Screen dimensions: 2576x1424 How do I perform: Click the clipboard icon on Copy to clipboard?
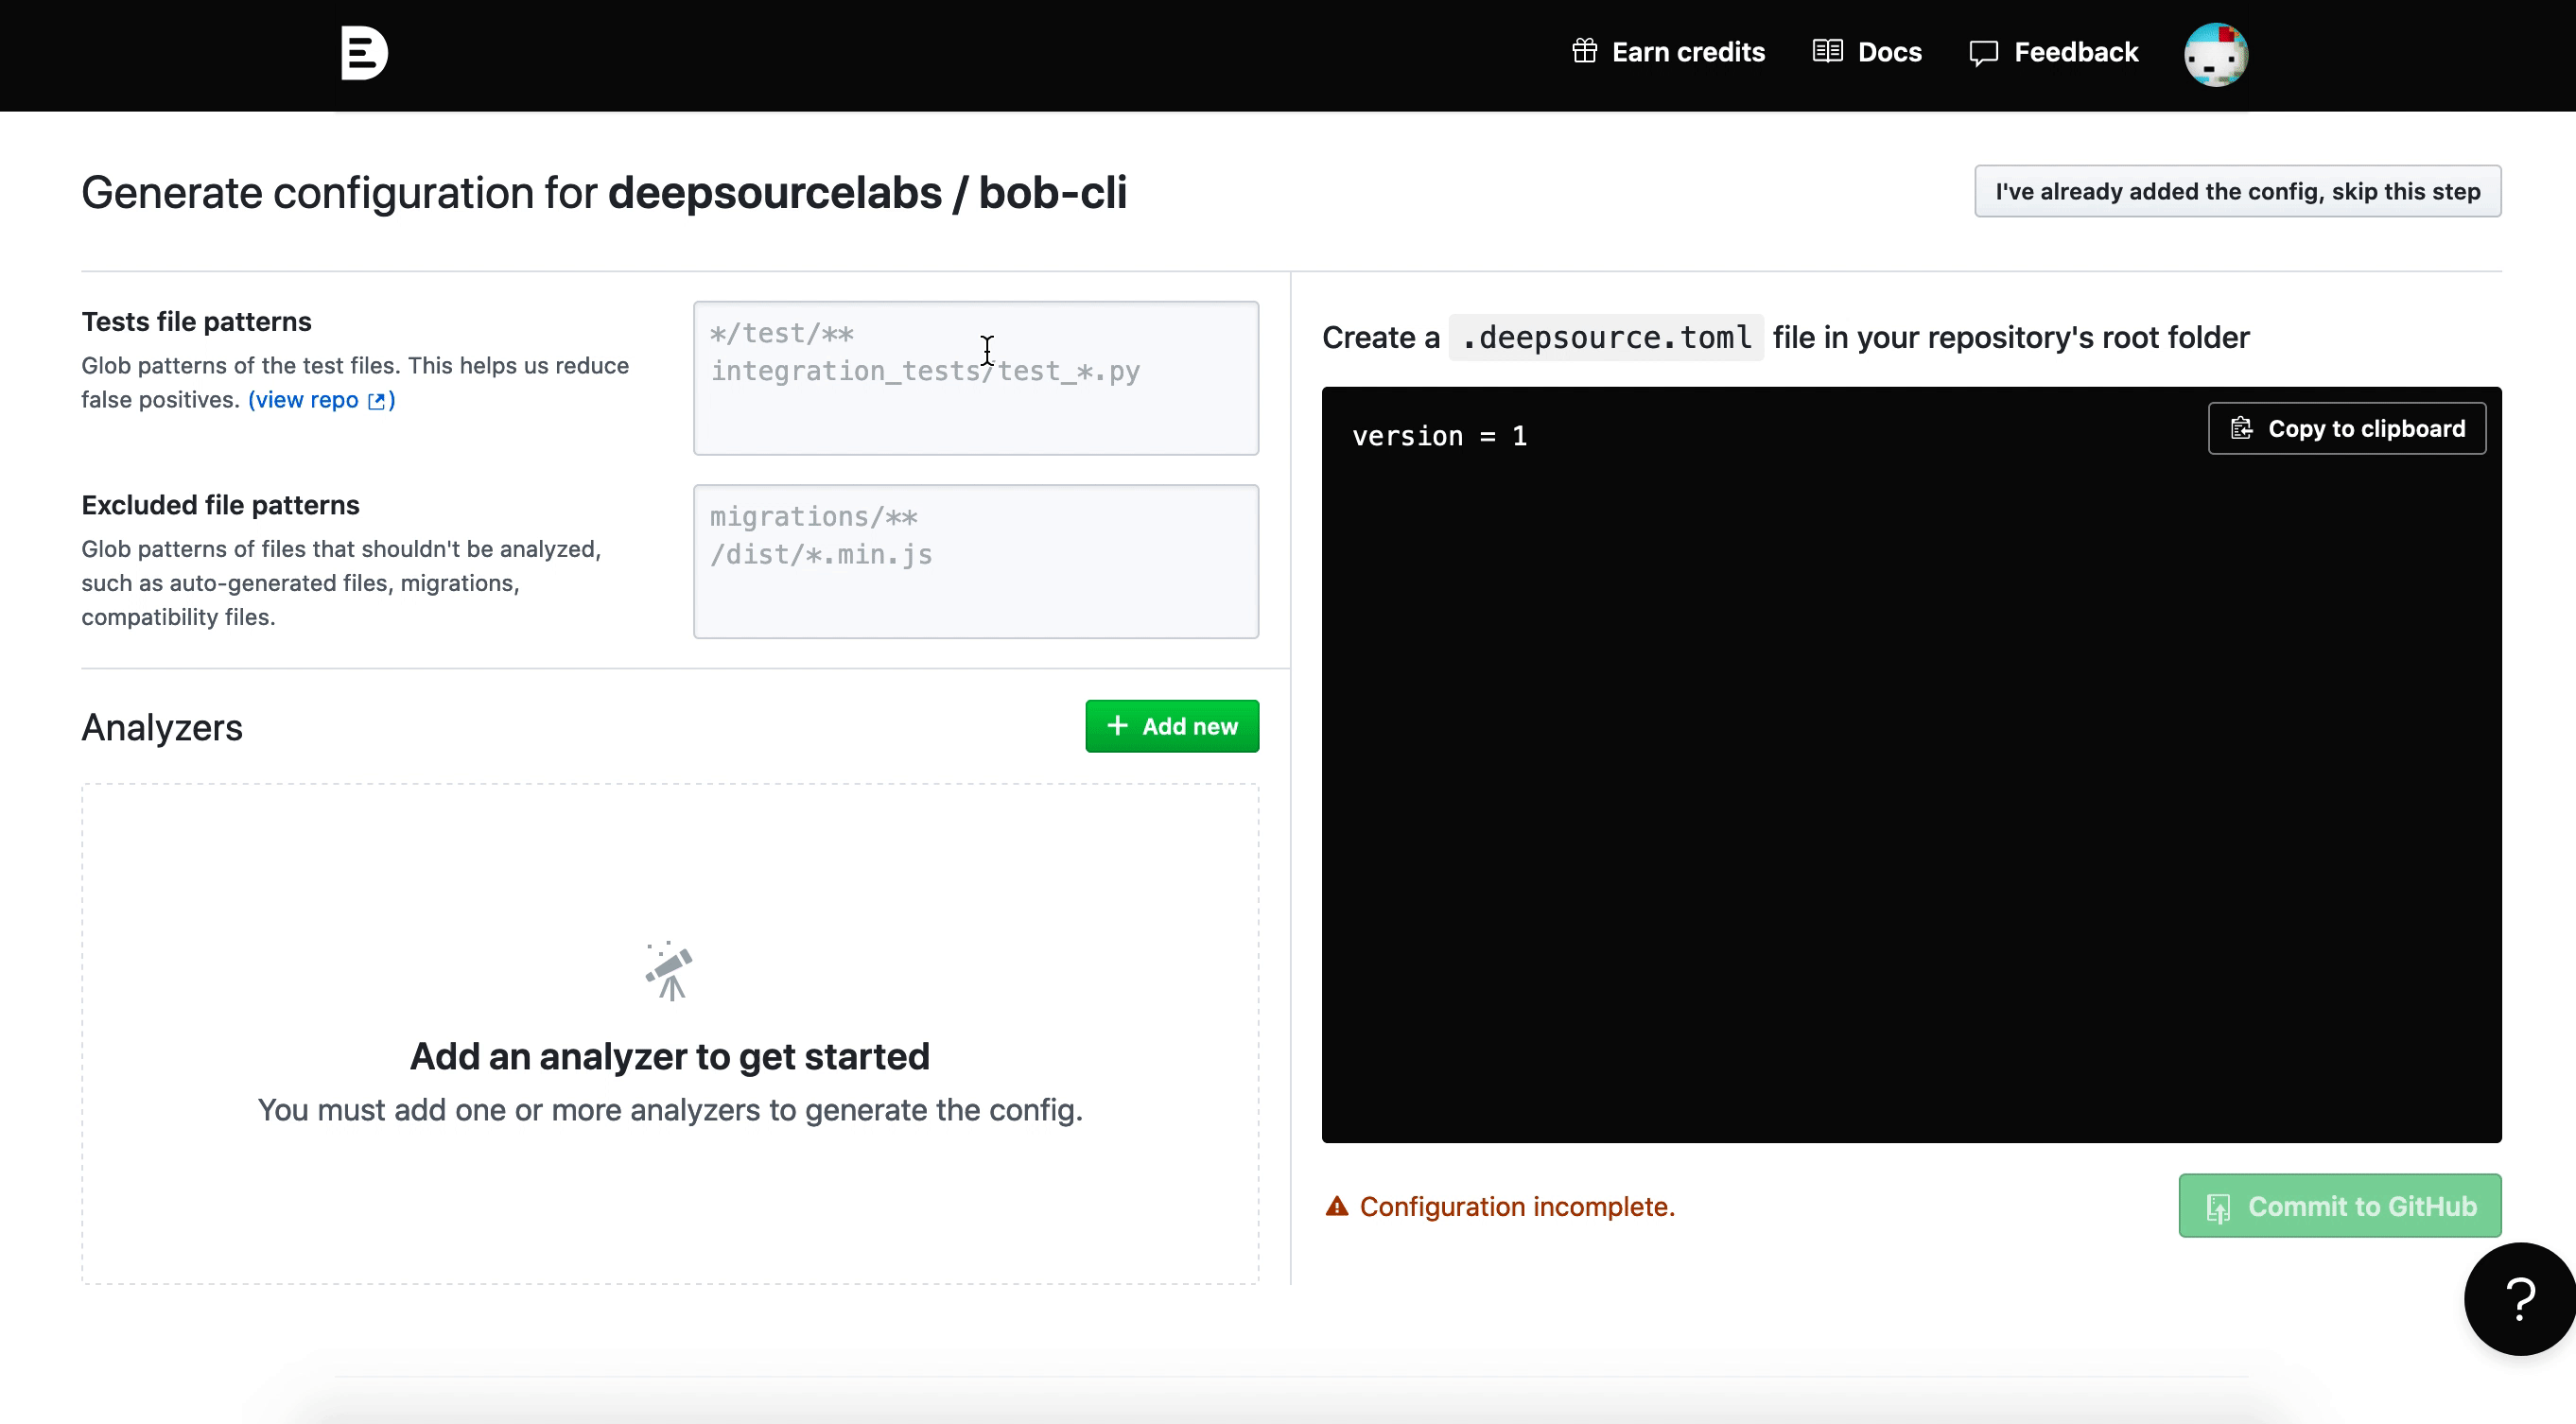[2240, 428]
